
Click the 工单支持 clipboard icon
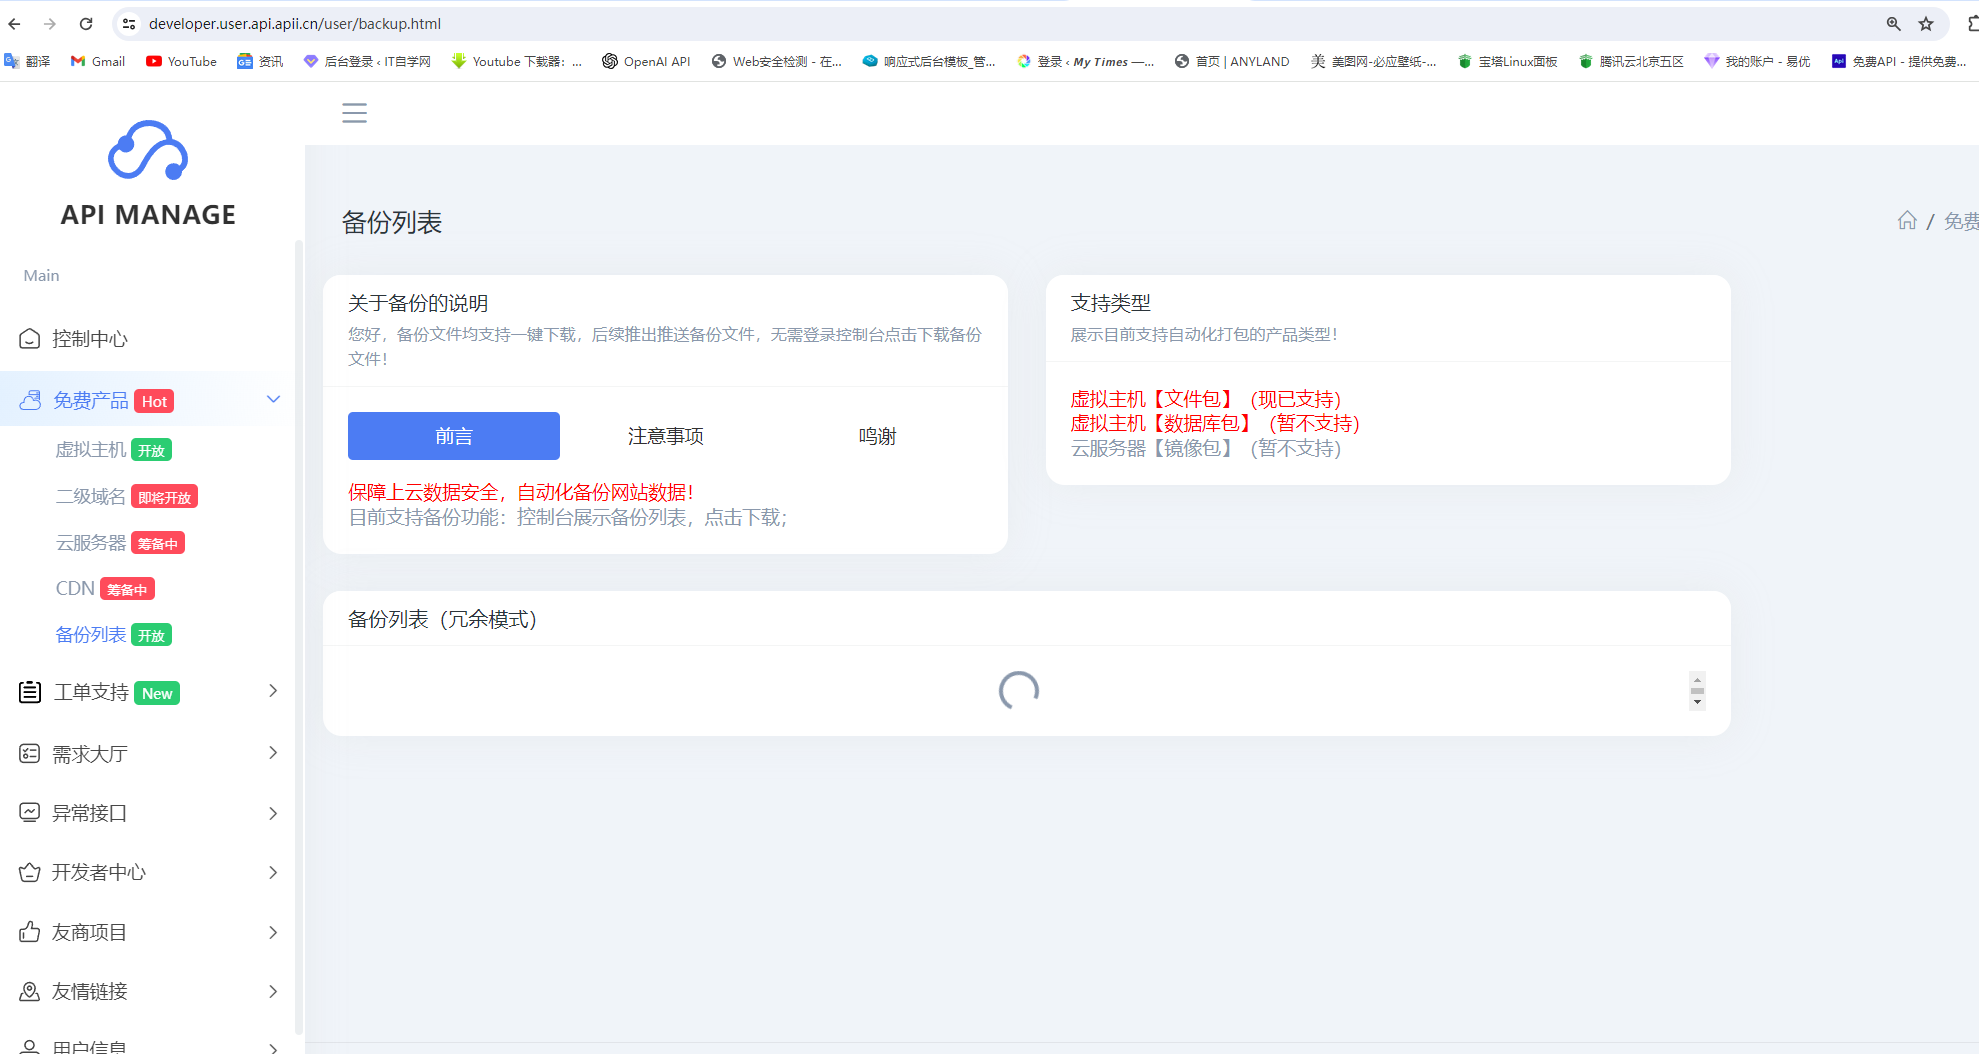(29, 691)
